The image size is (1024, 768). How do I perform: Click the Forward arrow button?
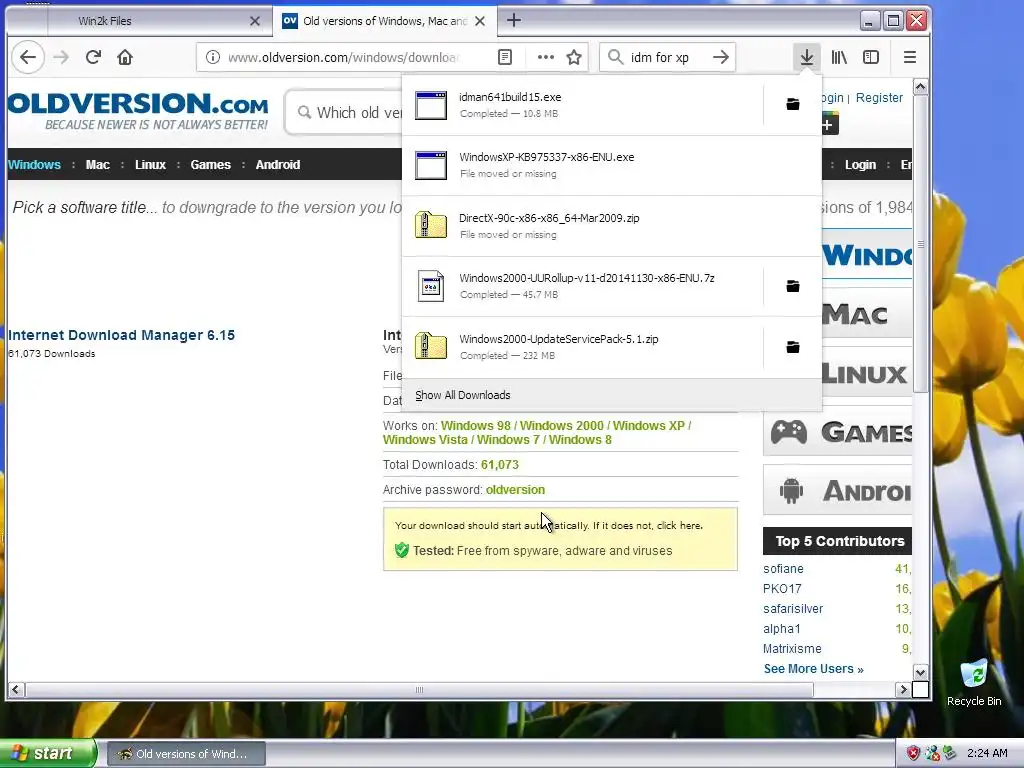point(61,57)
